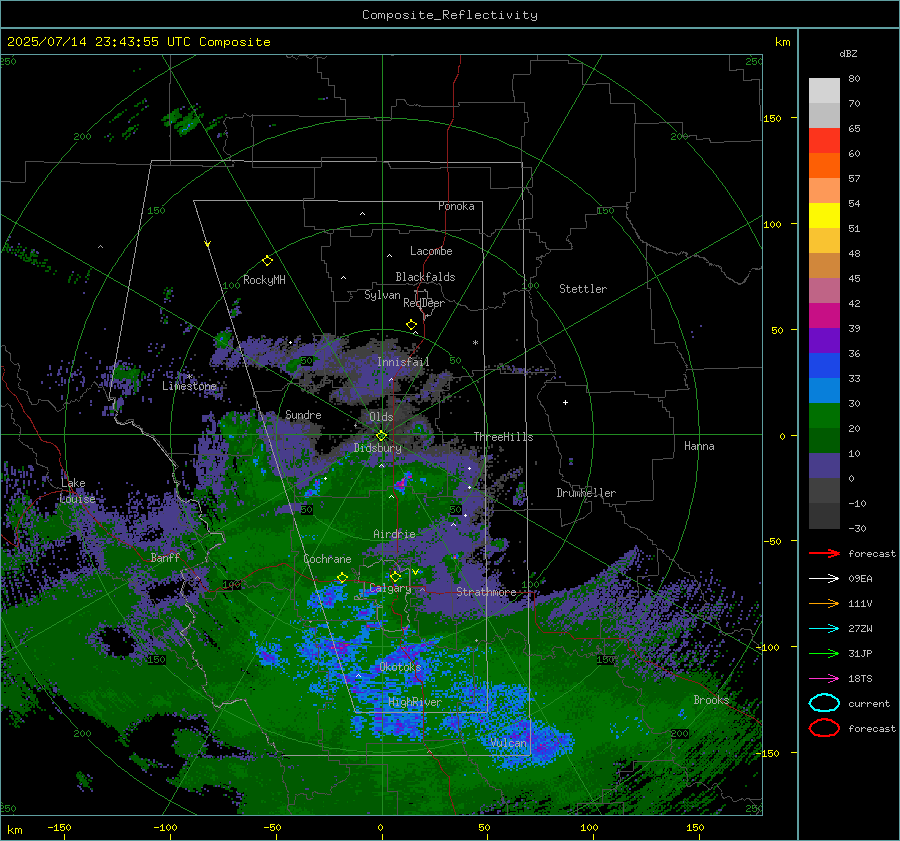Viewport: 900px width, 841px height.
Task: Click the Sylvan city label
Action: 382,295
